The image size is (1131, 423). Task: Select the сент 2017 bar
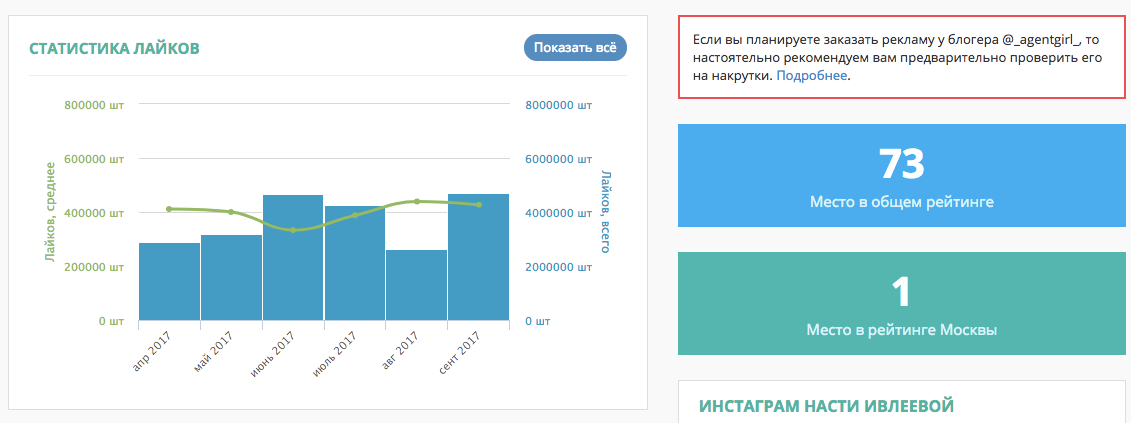point(478,257)
